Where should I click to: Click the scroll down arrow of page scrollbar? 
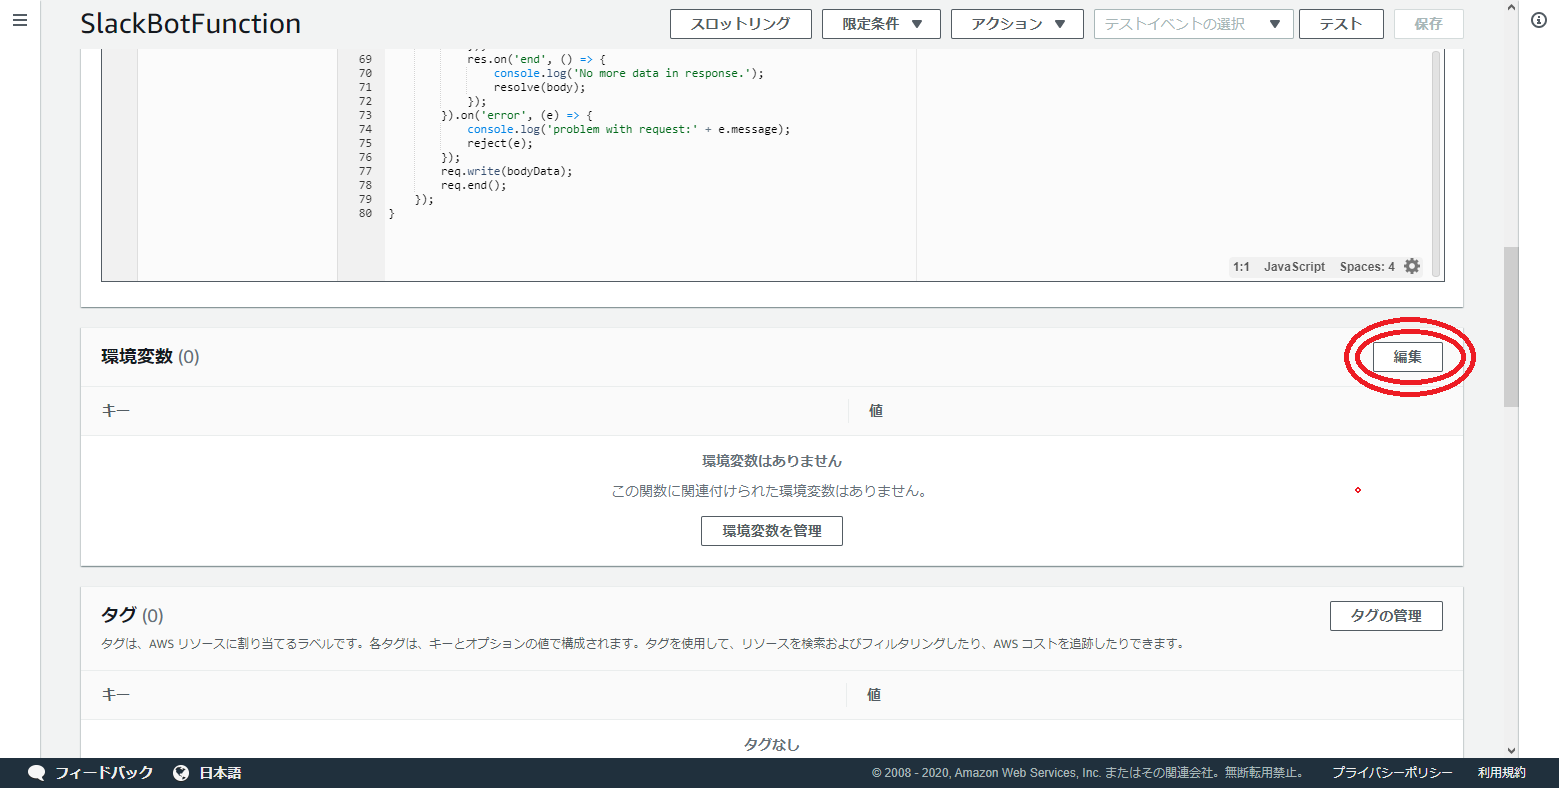pos(1511,750)
